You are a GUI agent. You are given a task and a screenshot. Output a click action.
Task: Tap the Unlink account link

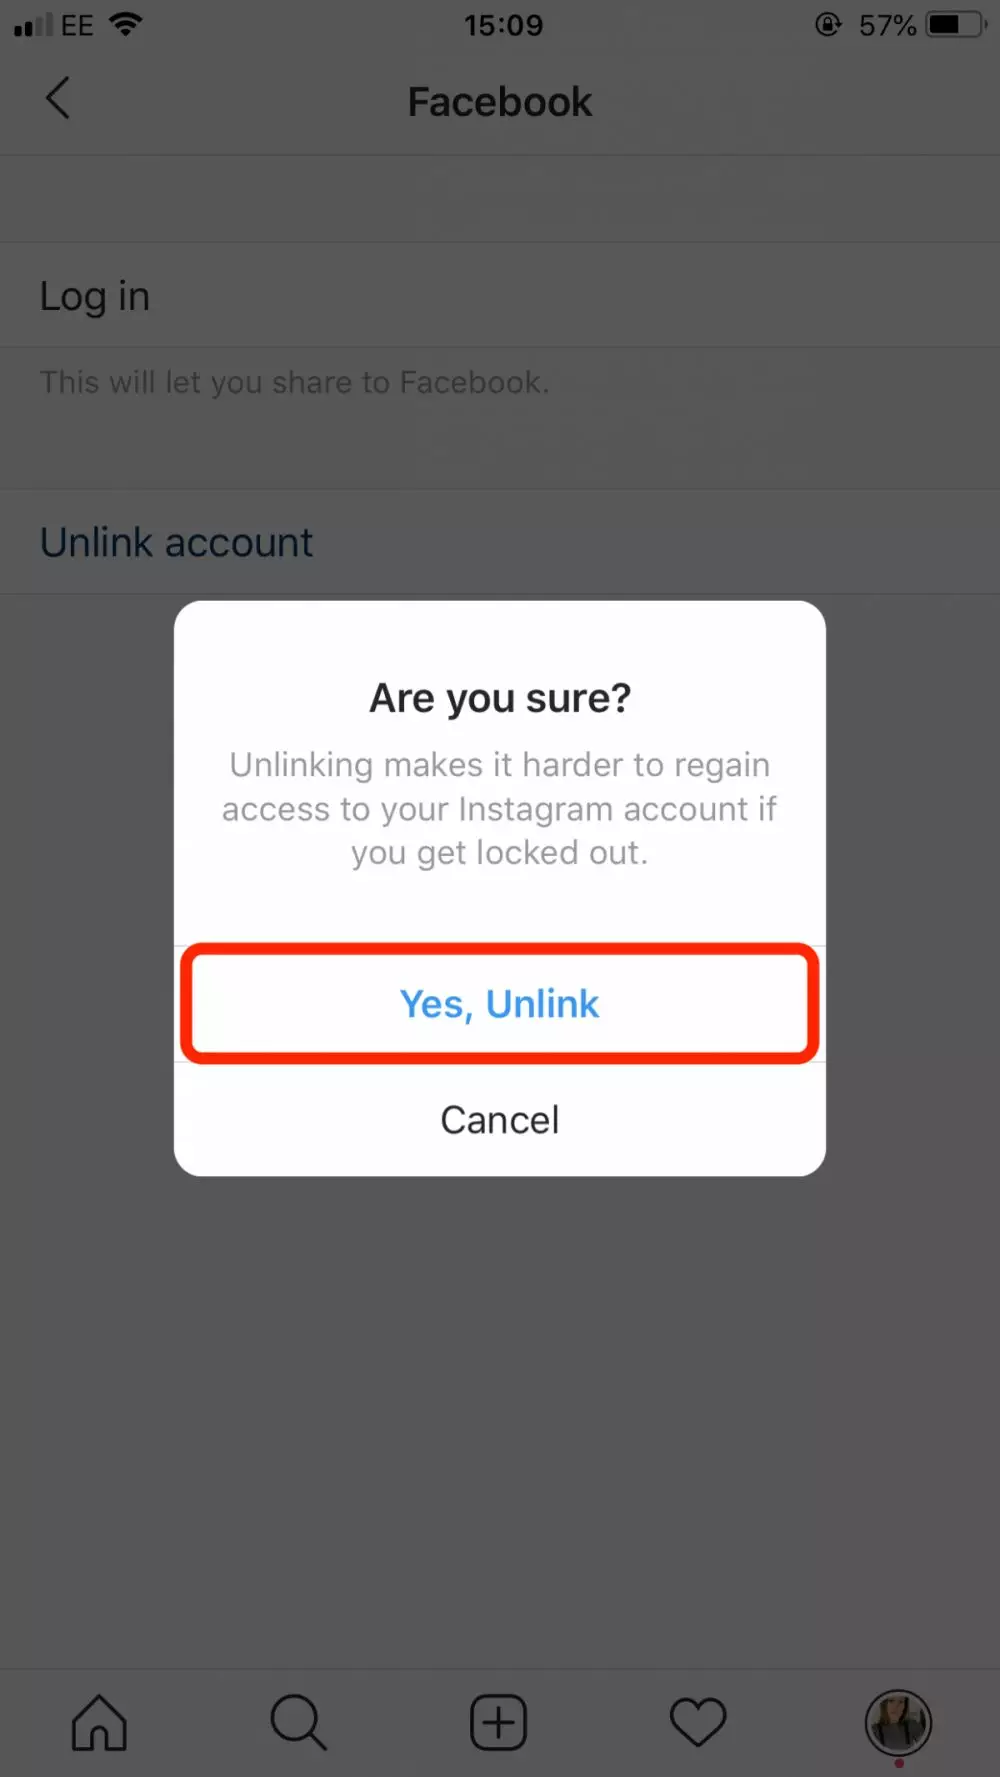click(x=176, y=542)
